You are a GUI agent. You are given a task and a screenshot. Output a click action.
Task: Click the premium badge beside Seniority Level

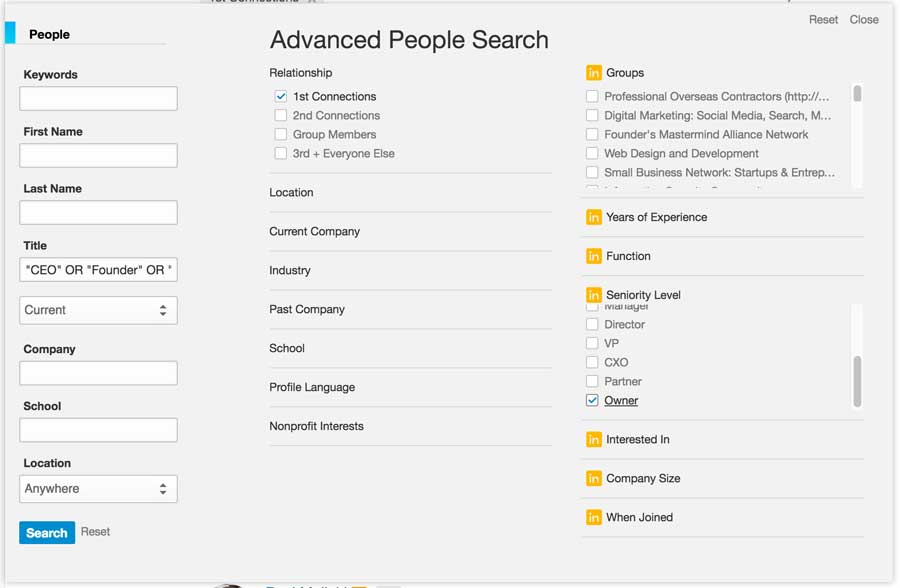(593, 295)
